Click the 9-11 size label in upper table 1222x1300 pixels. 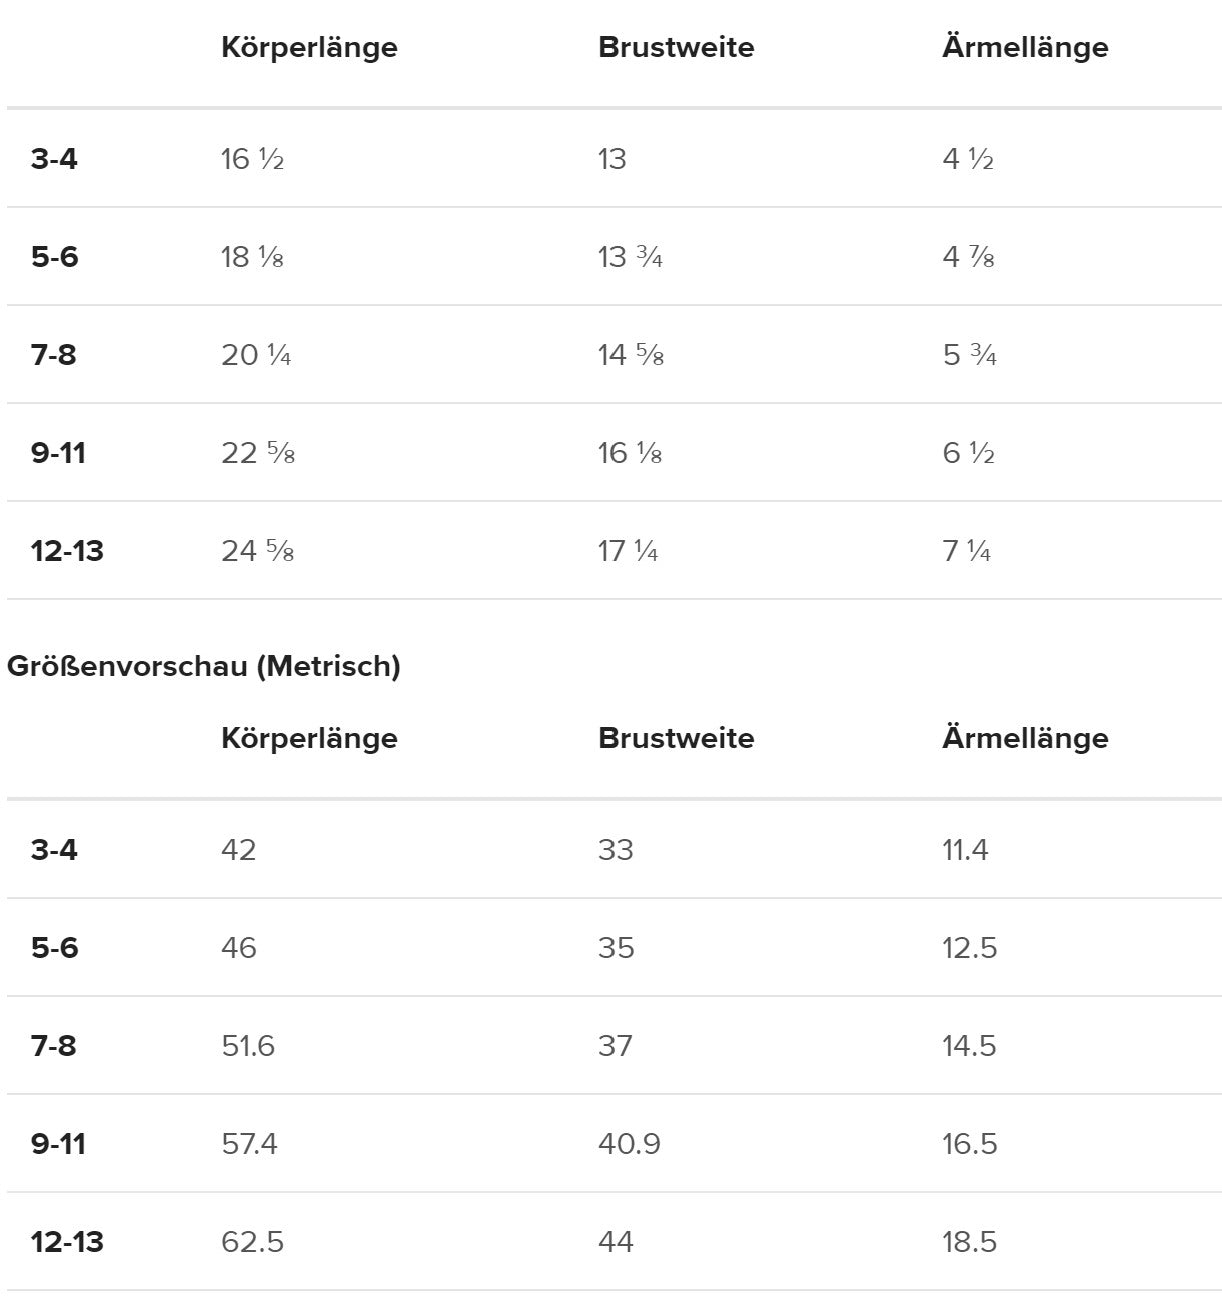(x=58, y=453)
